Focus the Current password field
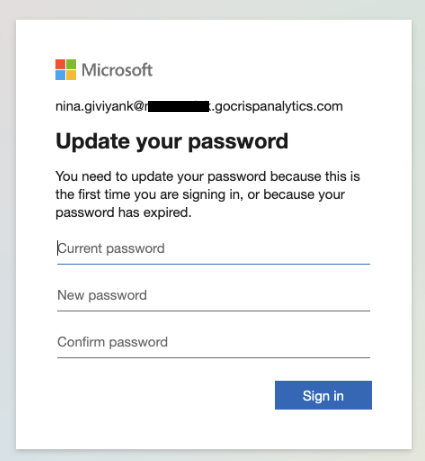The height and width of the screenshot is (461, 425). [213, 249]
